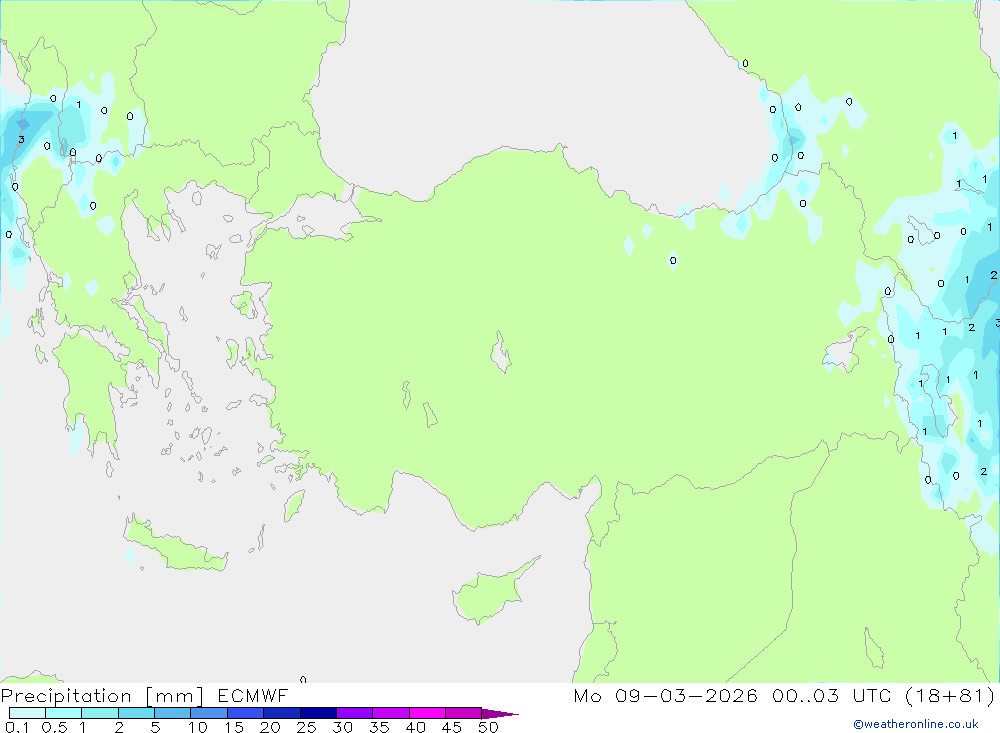Screen dimensions: 1000x733
Task: Open the weatheronline.co.uk copyright link
Action: [916, 724]
